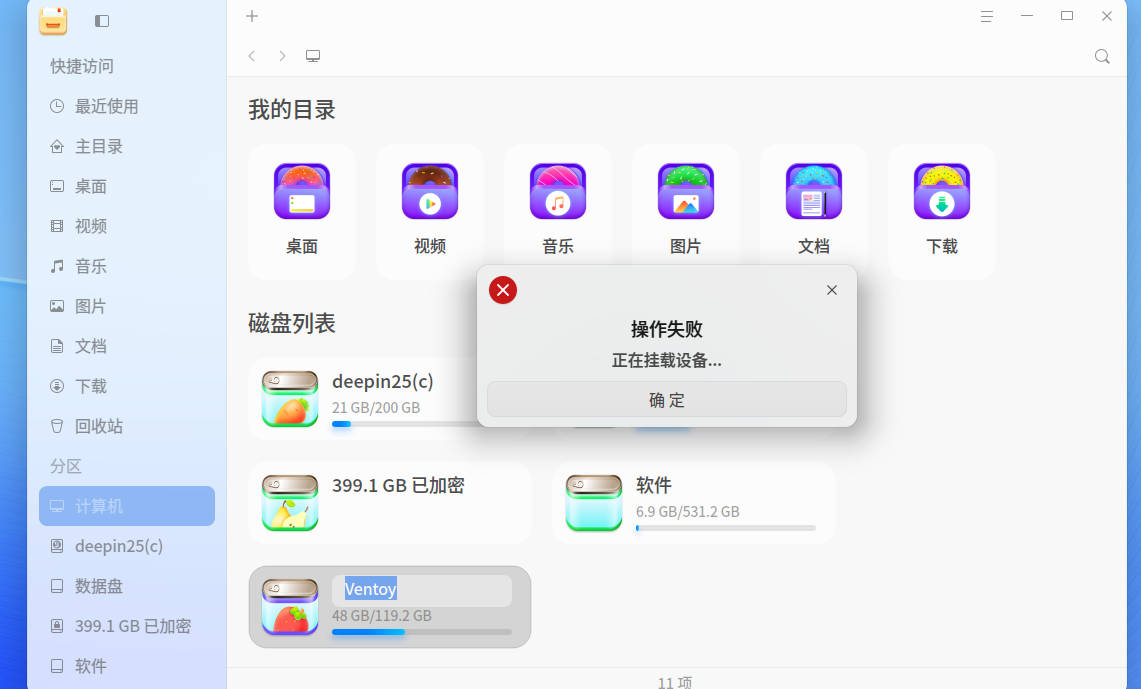
Task: Open the 图片 folder icon in 我的目录
Action: click(686, 191)
